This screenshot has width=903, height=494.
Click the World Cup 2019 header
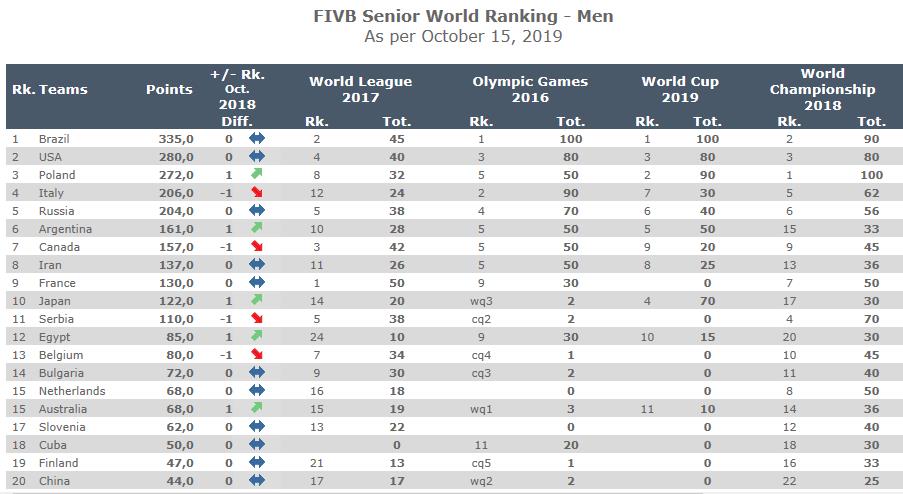pos(679,89)
